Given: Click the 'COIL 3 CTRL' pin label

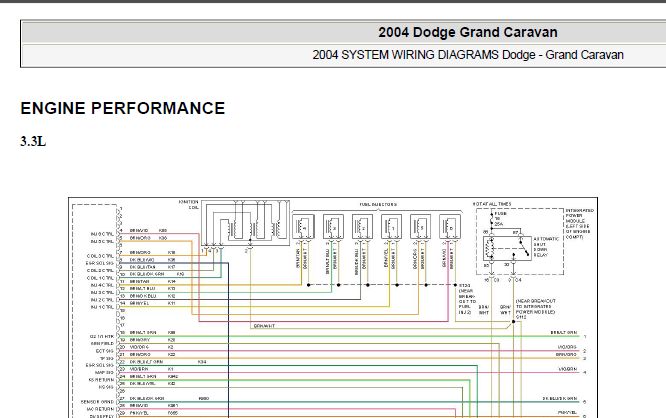Looking at the screenshot, I should pos(100,256).
